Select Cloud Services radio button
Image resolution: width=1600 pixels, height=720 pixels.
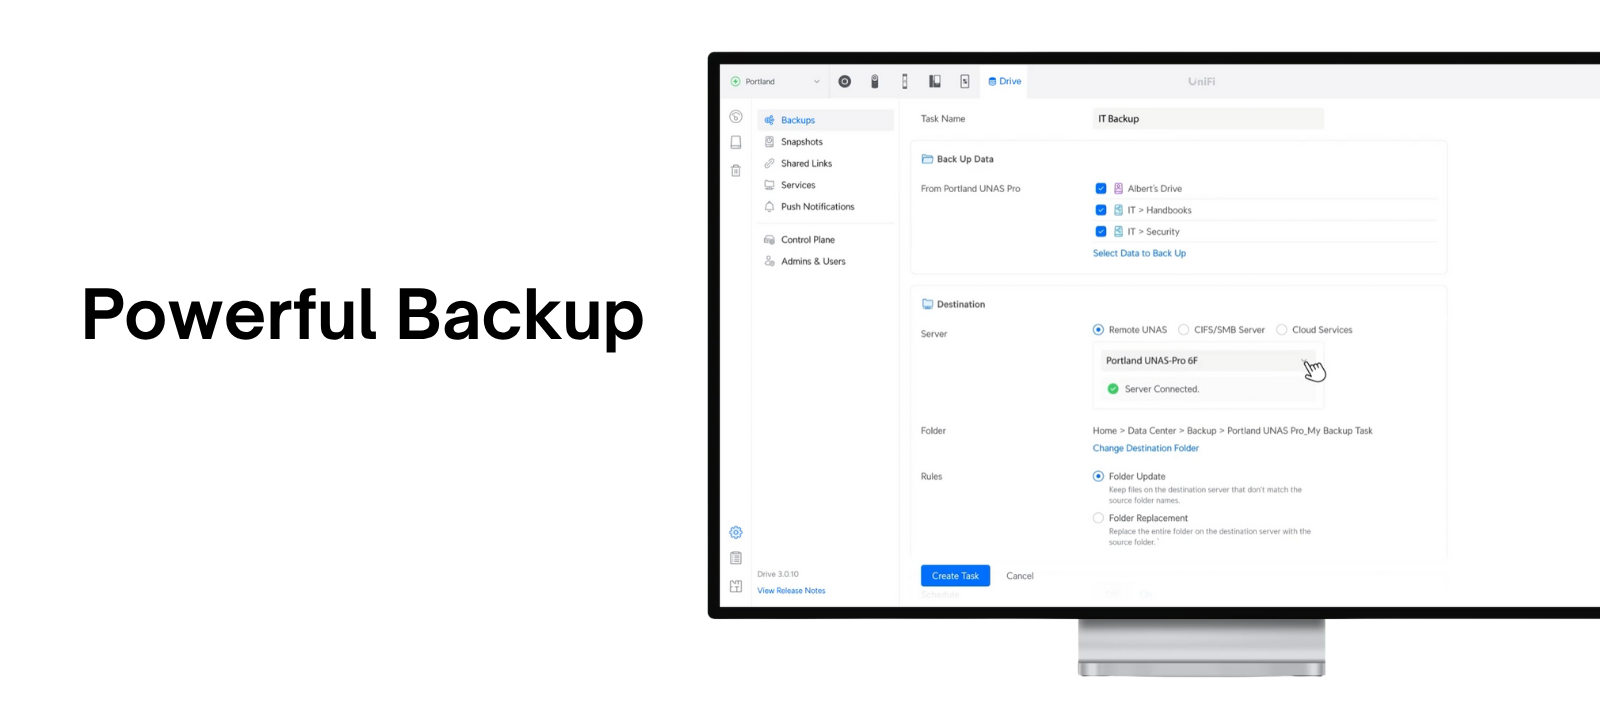tap(1282, 330)
